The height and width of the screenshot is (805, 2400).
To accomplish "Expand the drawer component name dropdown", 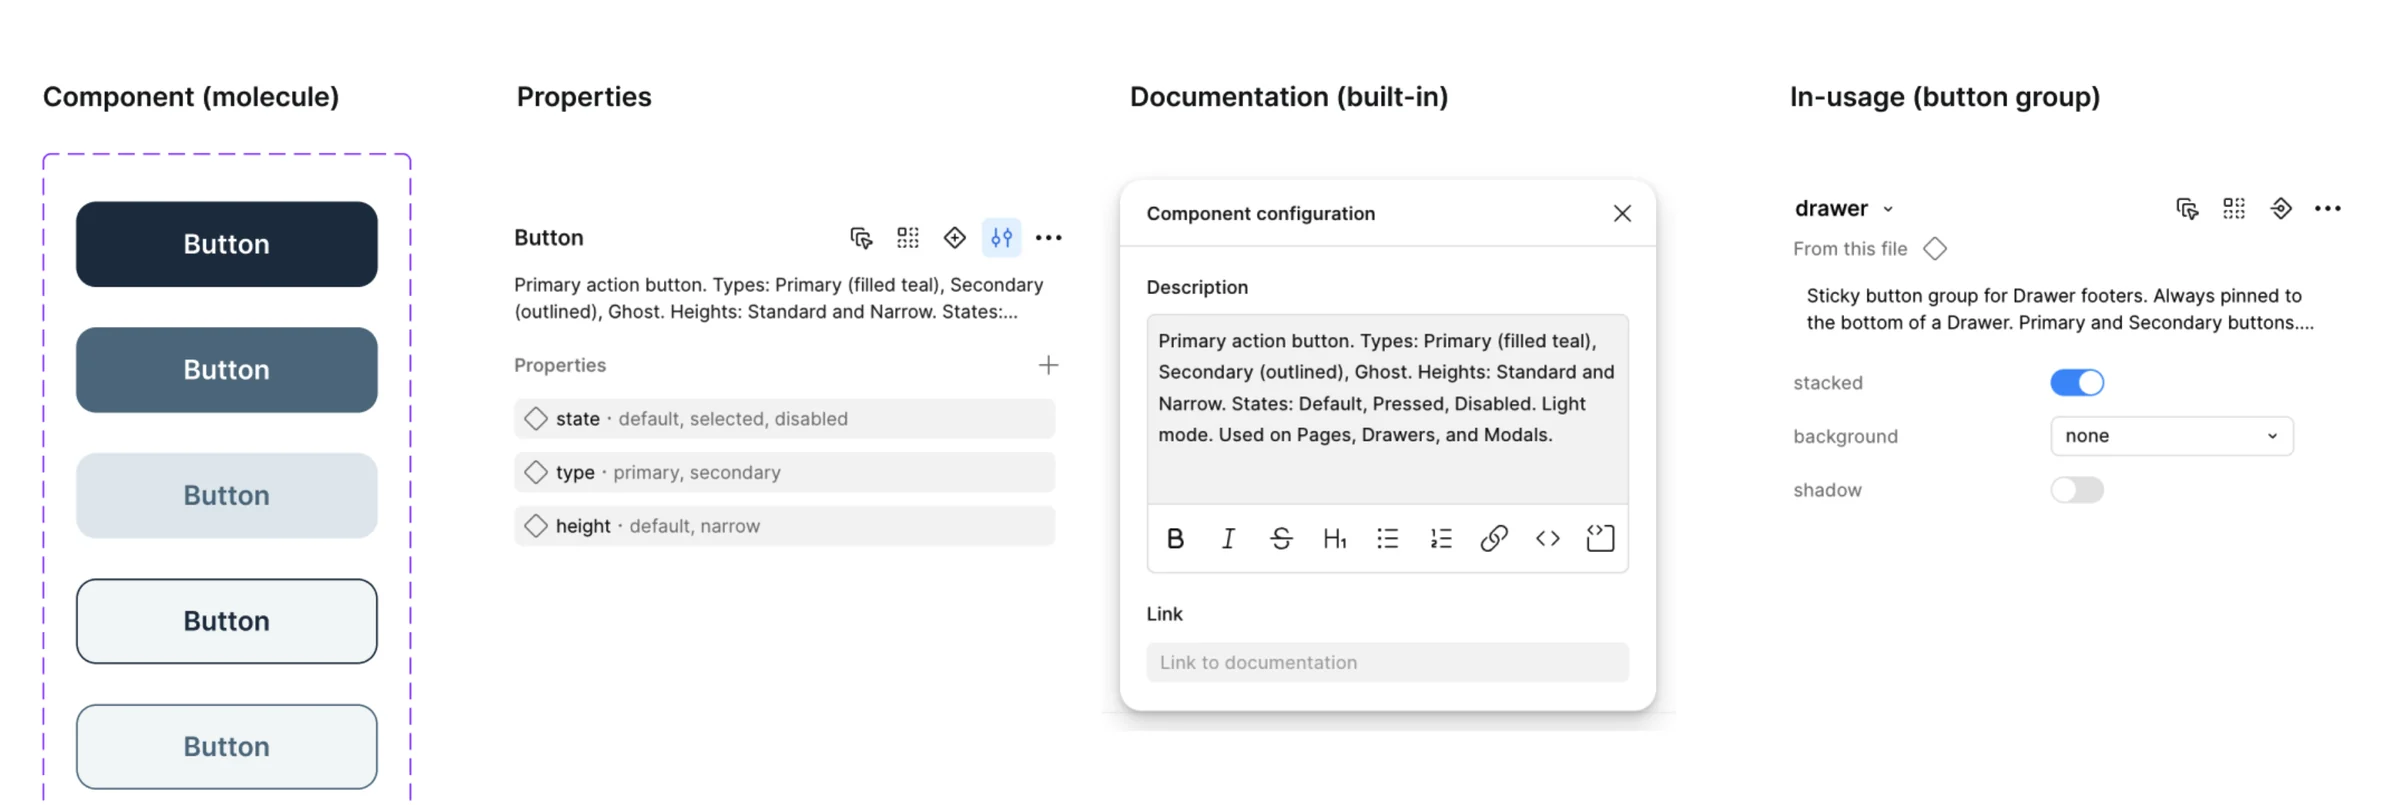I will pyautogui.click(x=1888, y=209).
